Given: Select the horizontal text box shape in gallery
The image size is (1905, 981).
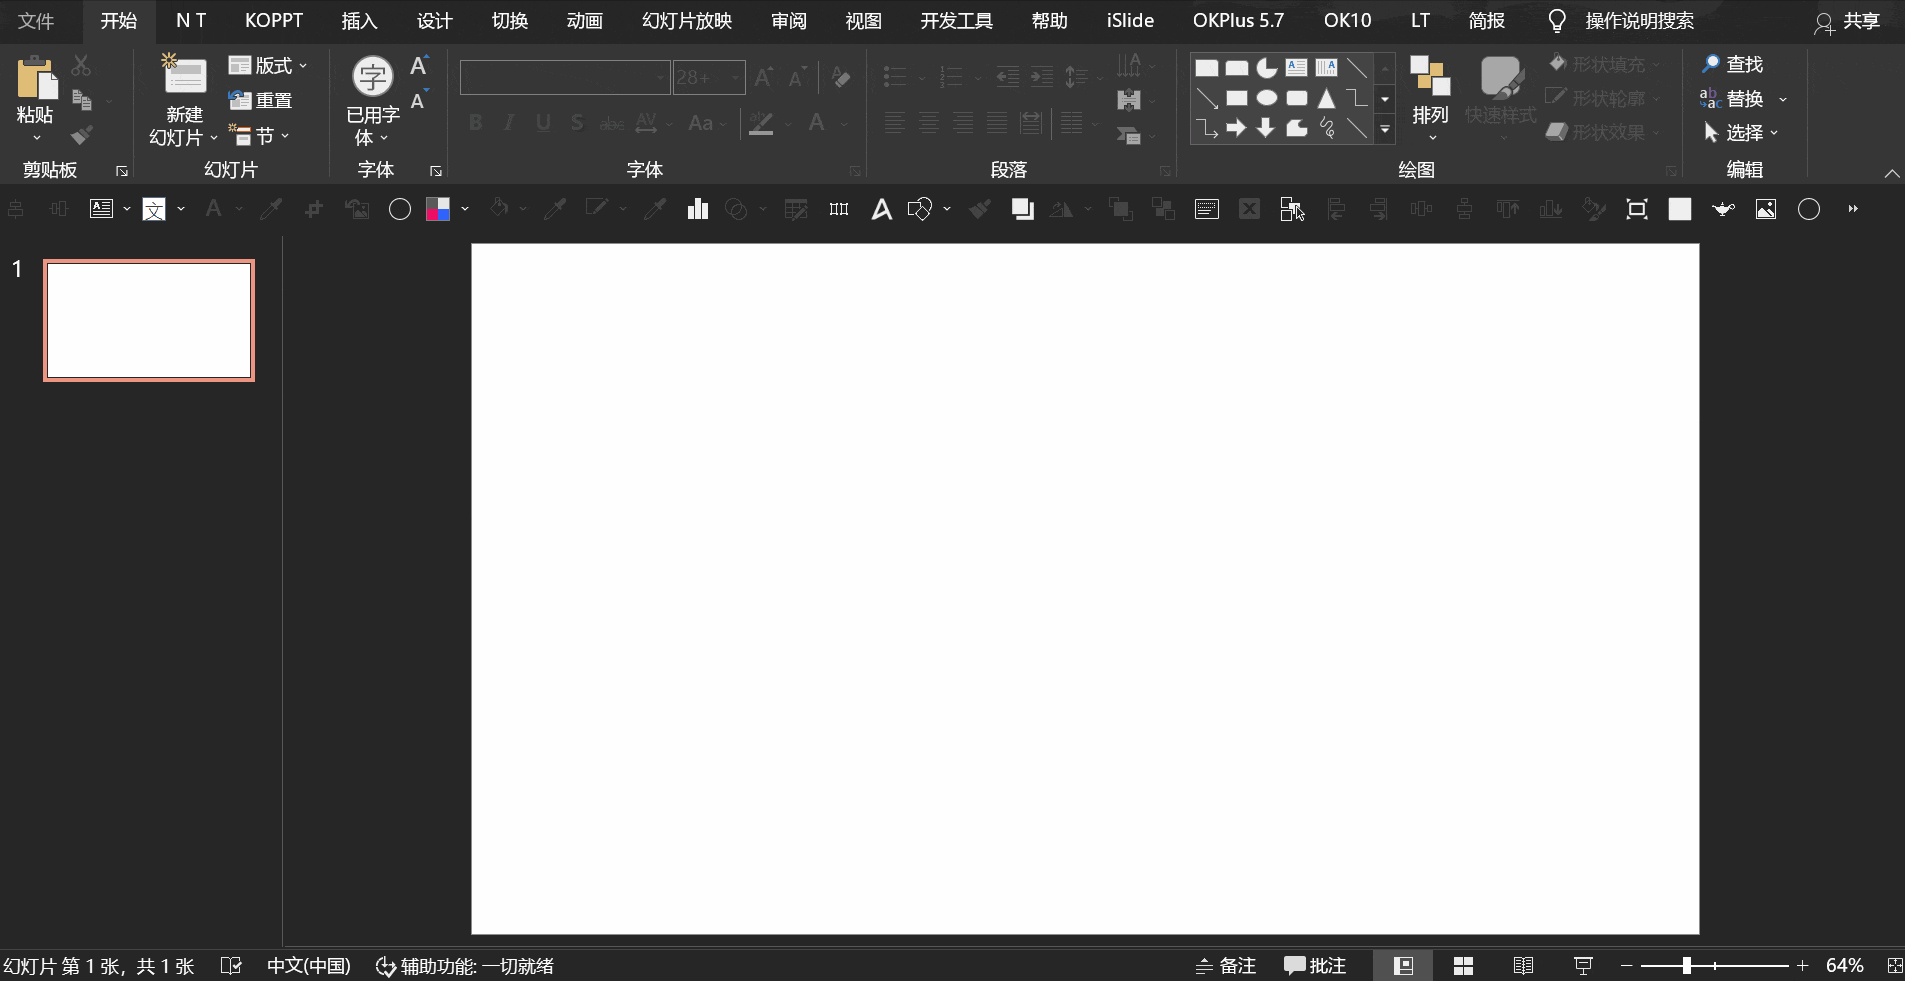Looking at the screenshot, I should point(1296,68).
